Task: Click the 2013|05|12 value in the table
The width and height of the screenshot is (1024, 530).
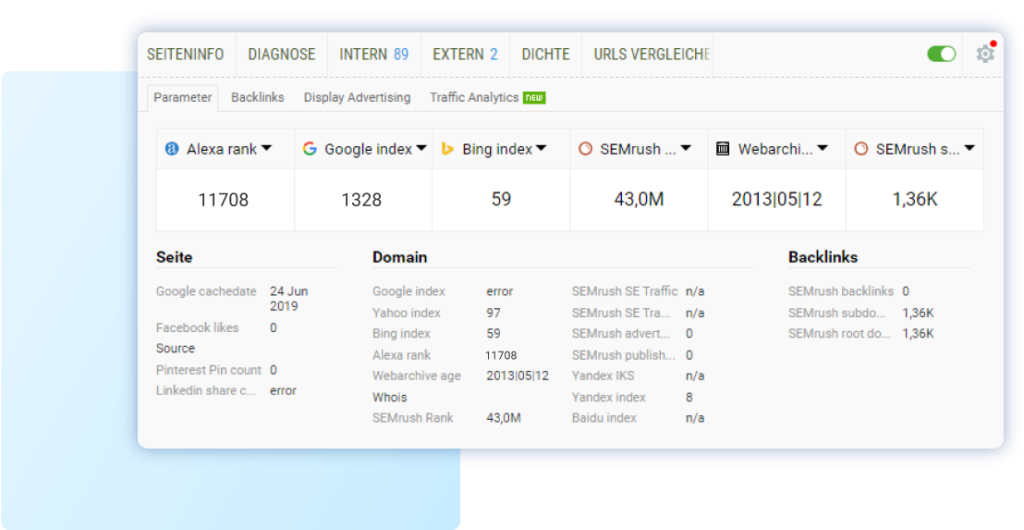Action: click(x=776, y=200)
